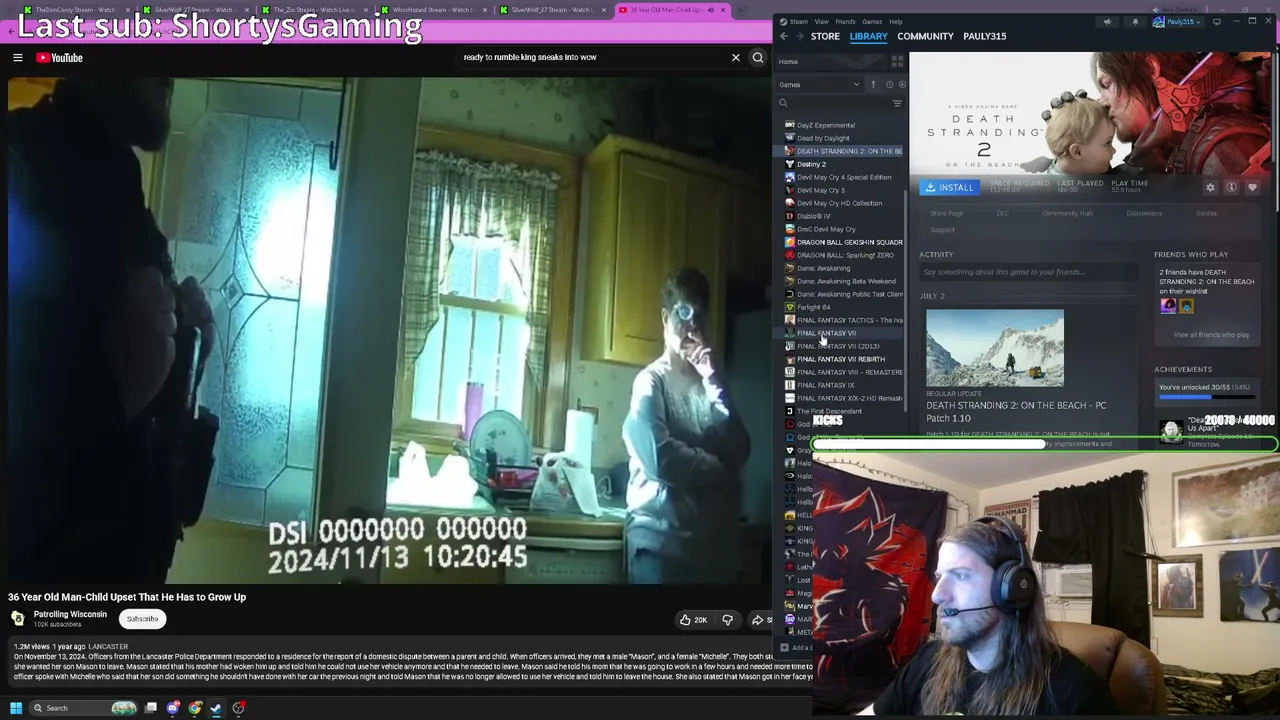
Task: Switch to the Steam LIBRARY tab
Action: (x=868, y=36)
